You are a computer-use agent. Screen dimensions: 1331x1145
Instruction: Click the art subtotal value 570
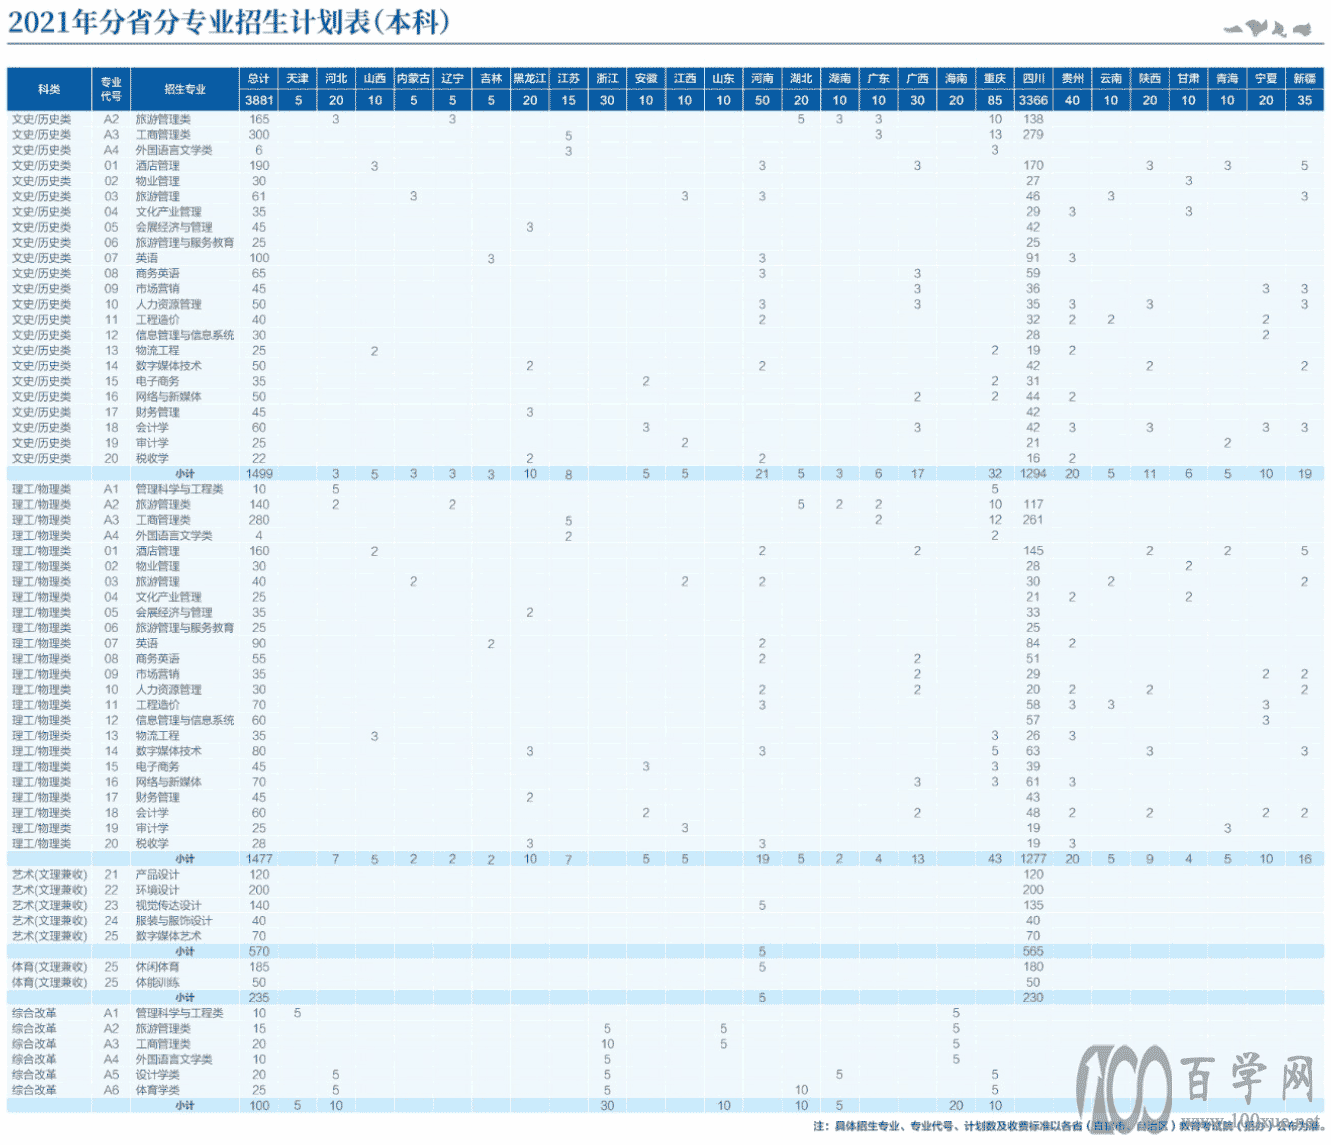[x=259, y=952]
